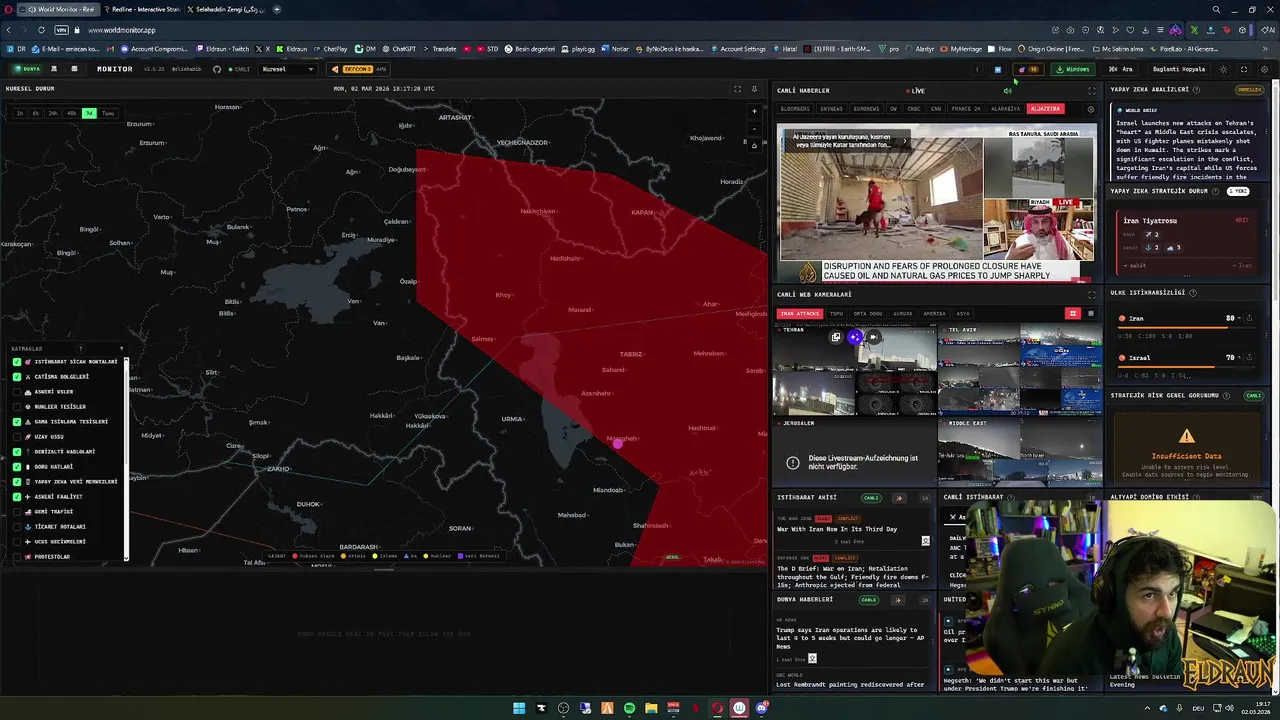Enable Askeri Usler layer

point(17,392)
